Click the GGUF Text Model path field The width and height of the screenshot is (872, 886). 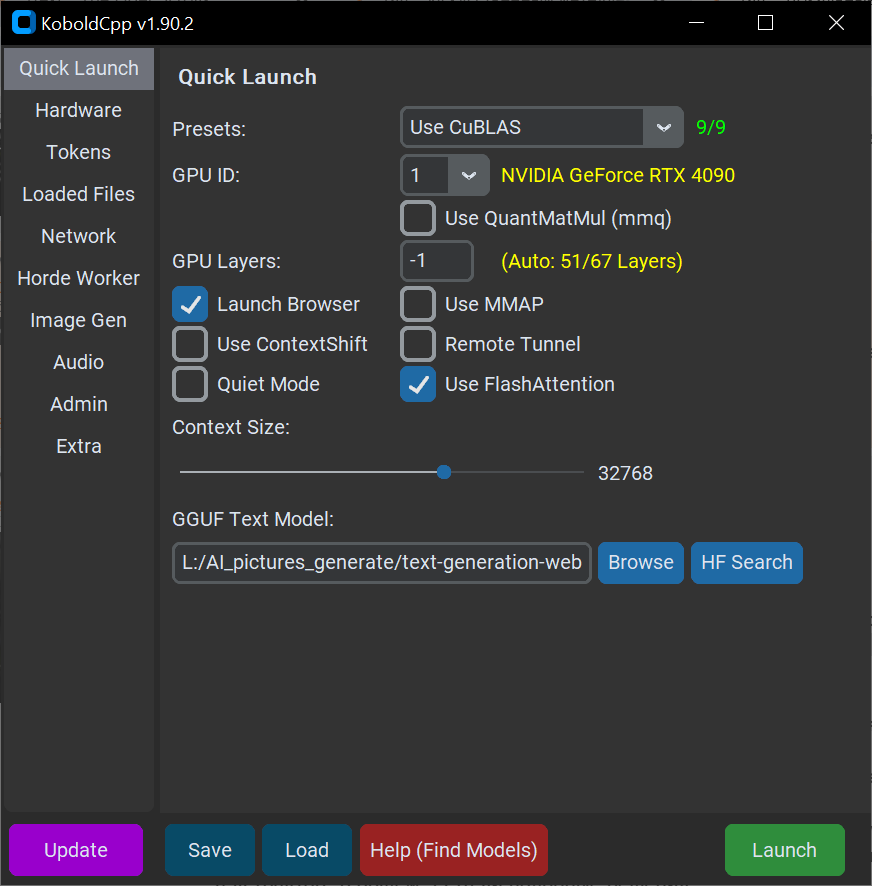click(382, 563)
